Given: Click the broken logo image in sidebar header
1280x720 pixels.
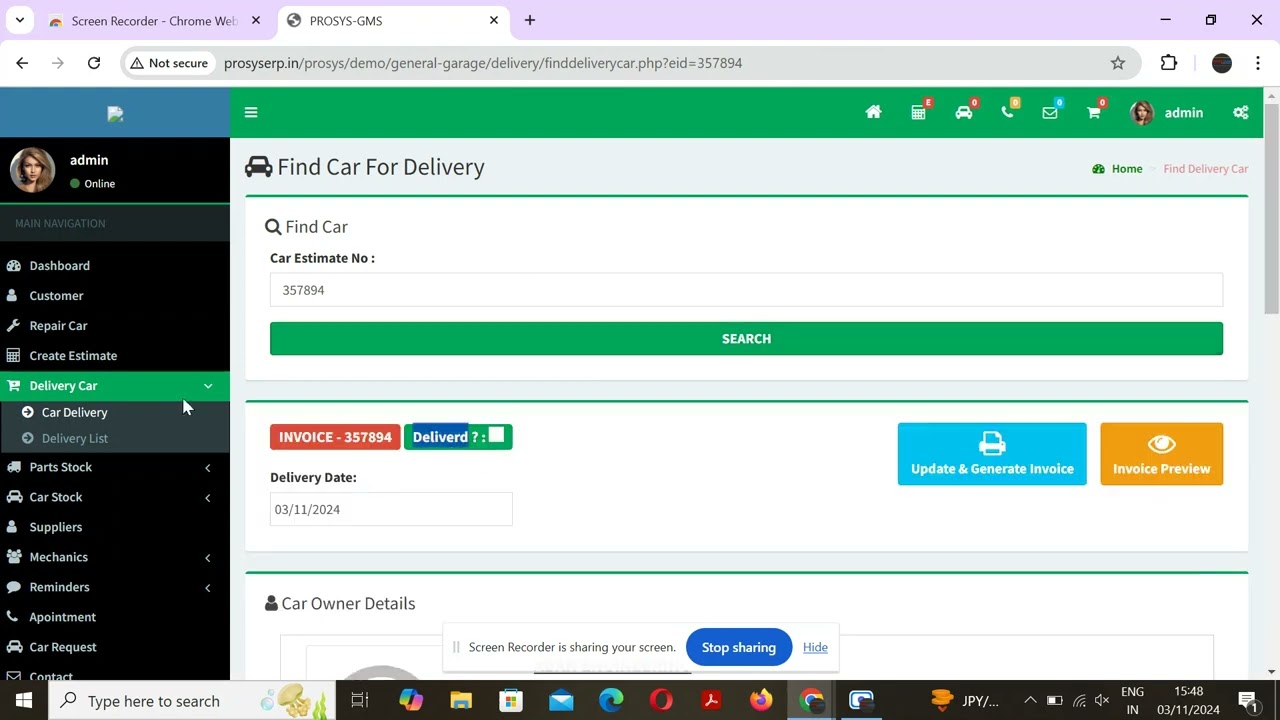Looking at the screenshot, I should coord(115,114).
